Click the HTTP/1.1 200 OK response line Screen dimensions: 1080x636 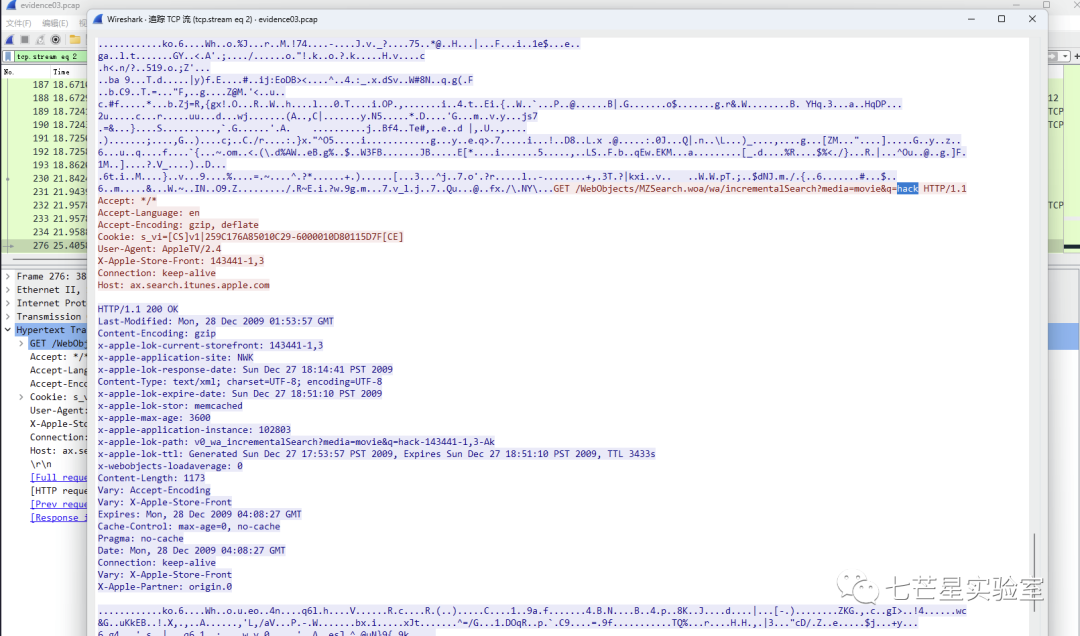[x=138, y=309]
